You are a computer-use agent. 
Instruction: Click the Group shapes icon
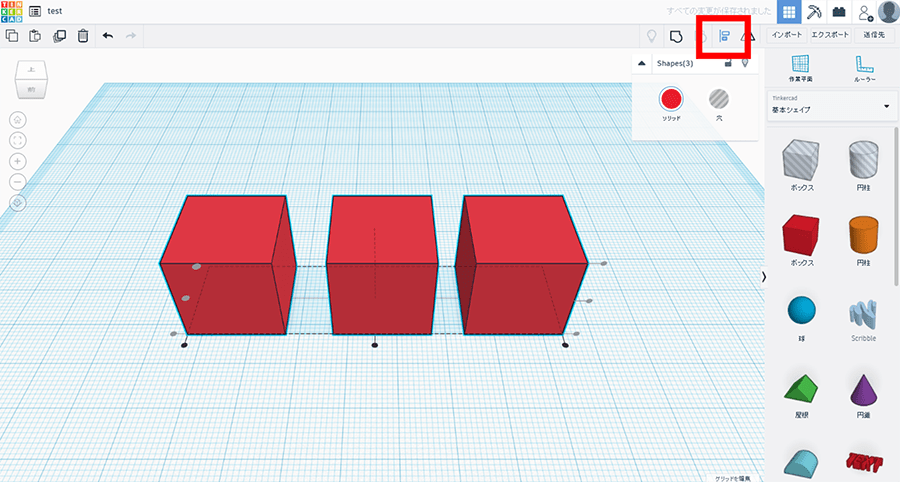click(677, 37)
